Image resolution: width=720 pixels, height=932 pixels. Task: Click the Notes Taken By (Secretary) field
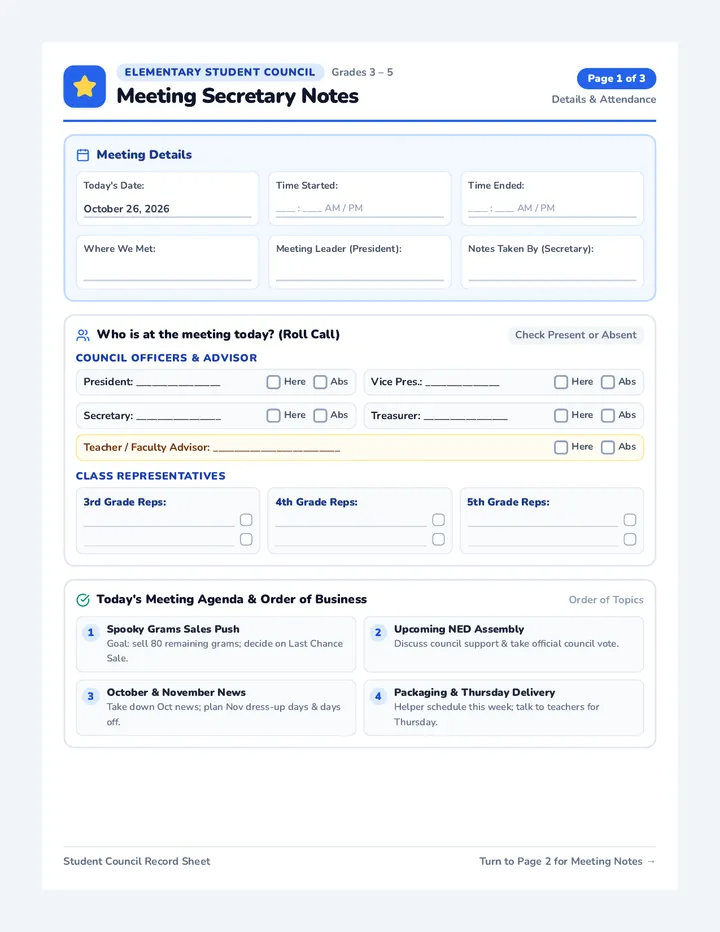[552, 262]
